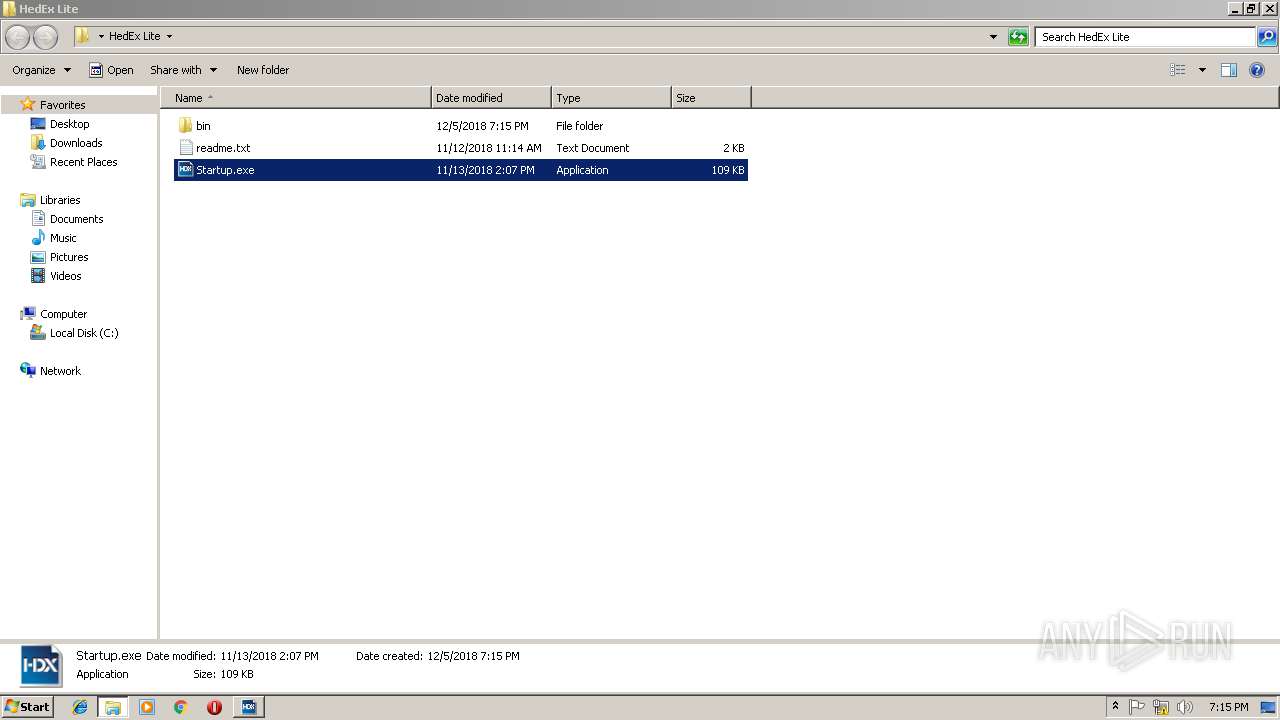
Task: Select readme.txt file icon
Action: click(x=185, y=148)
